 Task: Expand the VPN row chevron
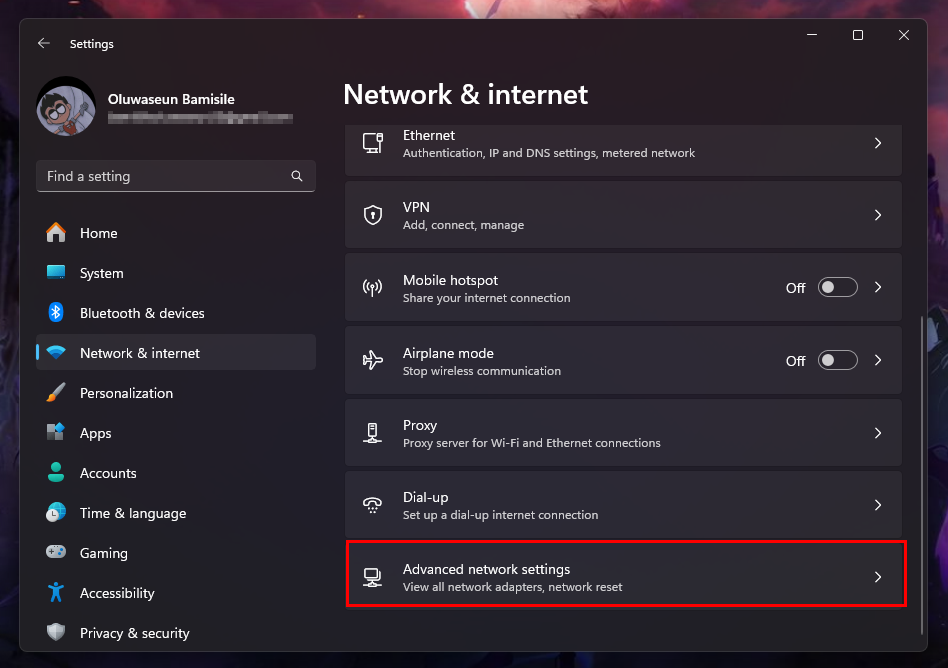coord(878,215)
